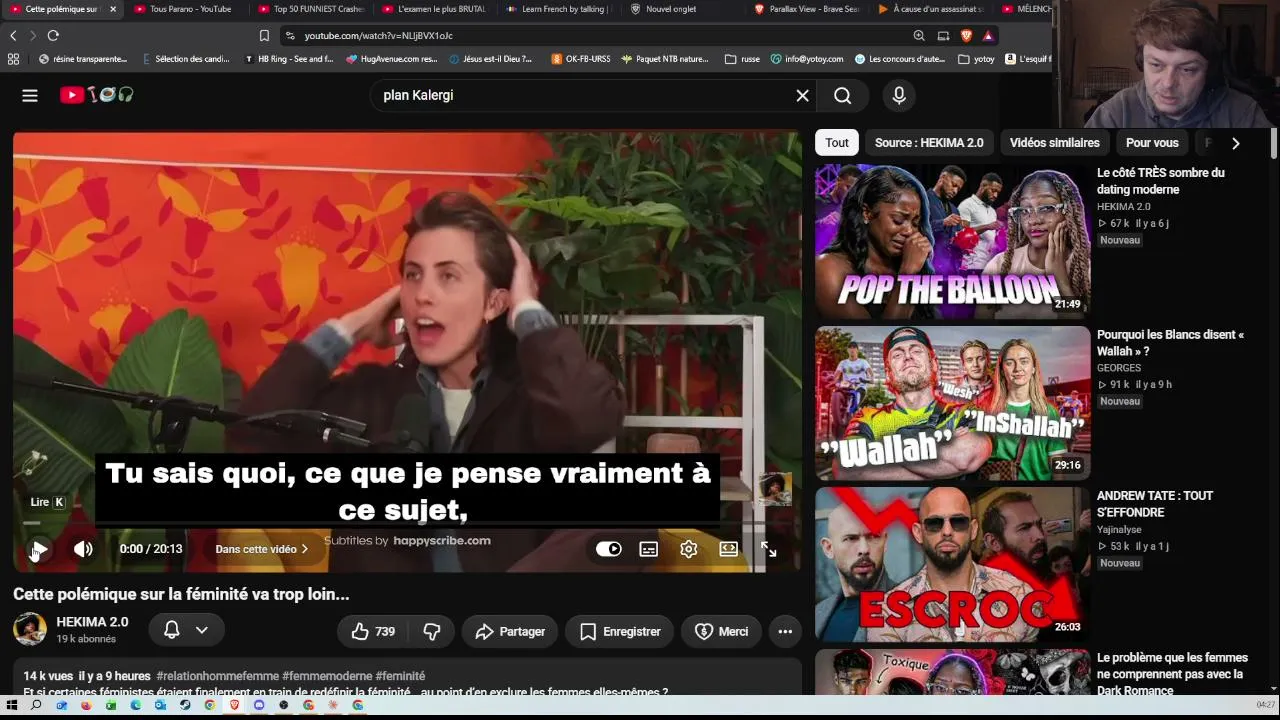Select the 'Vidéos similaires' chip
1280x720 pixels.
point(1054,143)
